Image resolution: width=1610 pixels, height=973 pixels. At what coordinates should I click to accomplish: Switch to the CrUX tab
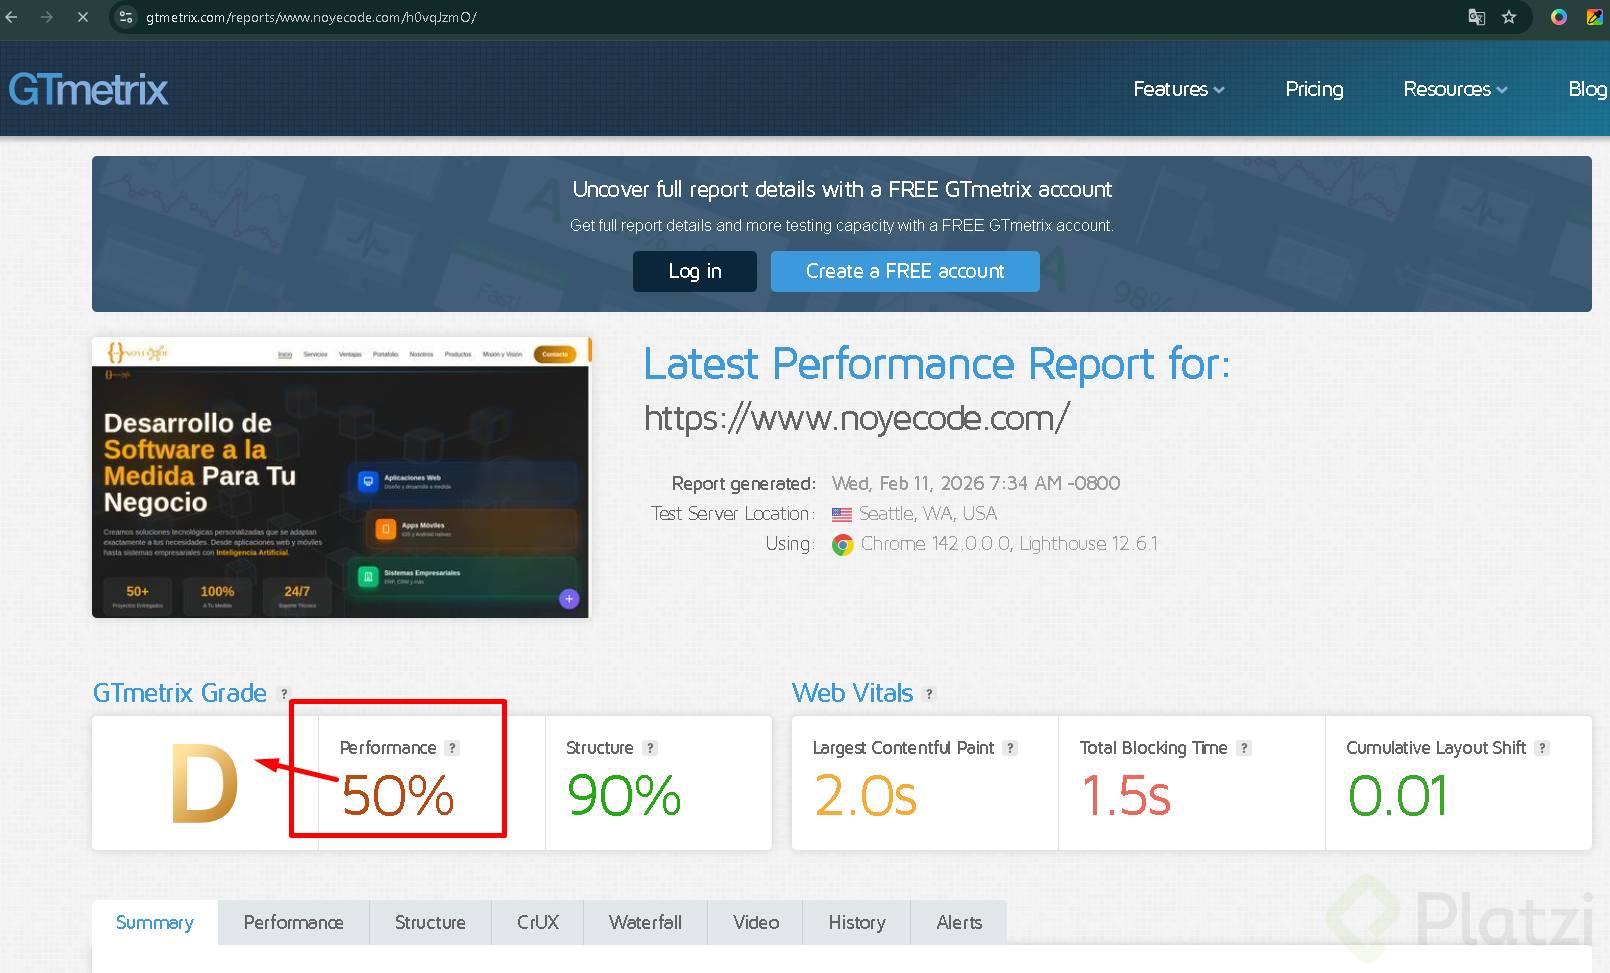pyautogui.click(x=538, y=923)
